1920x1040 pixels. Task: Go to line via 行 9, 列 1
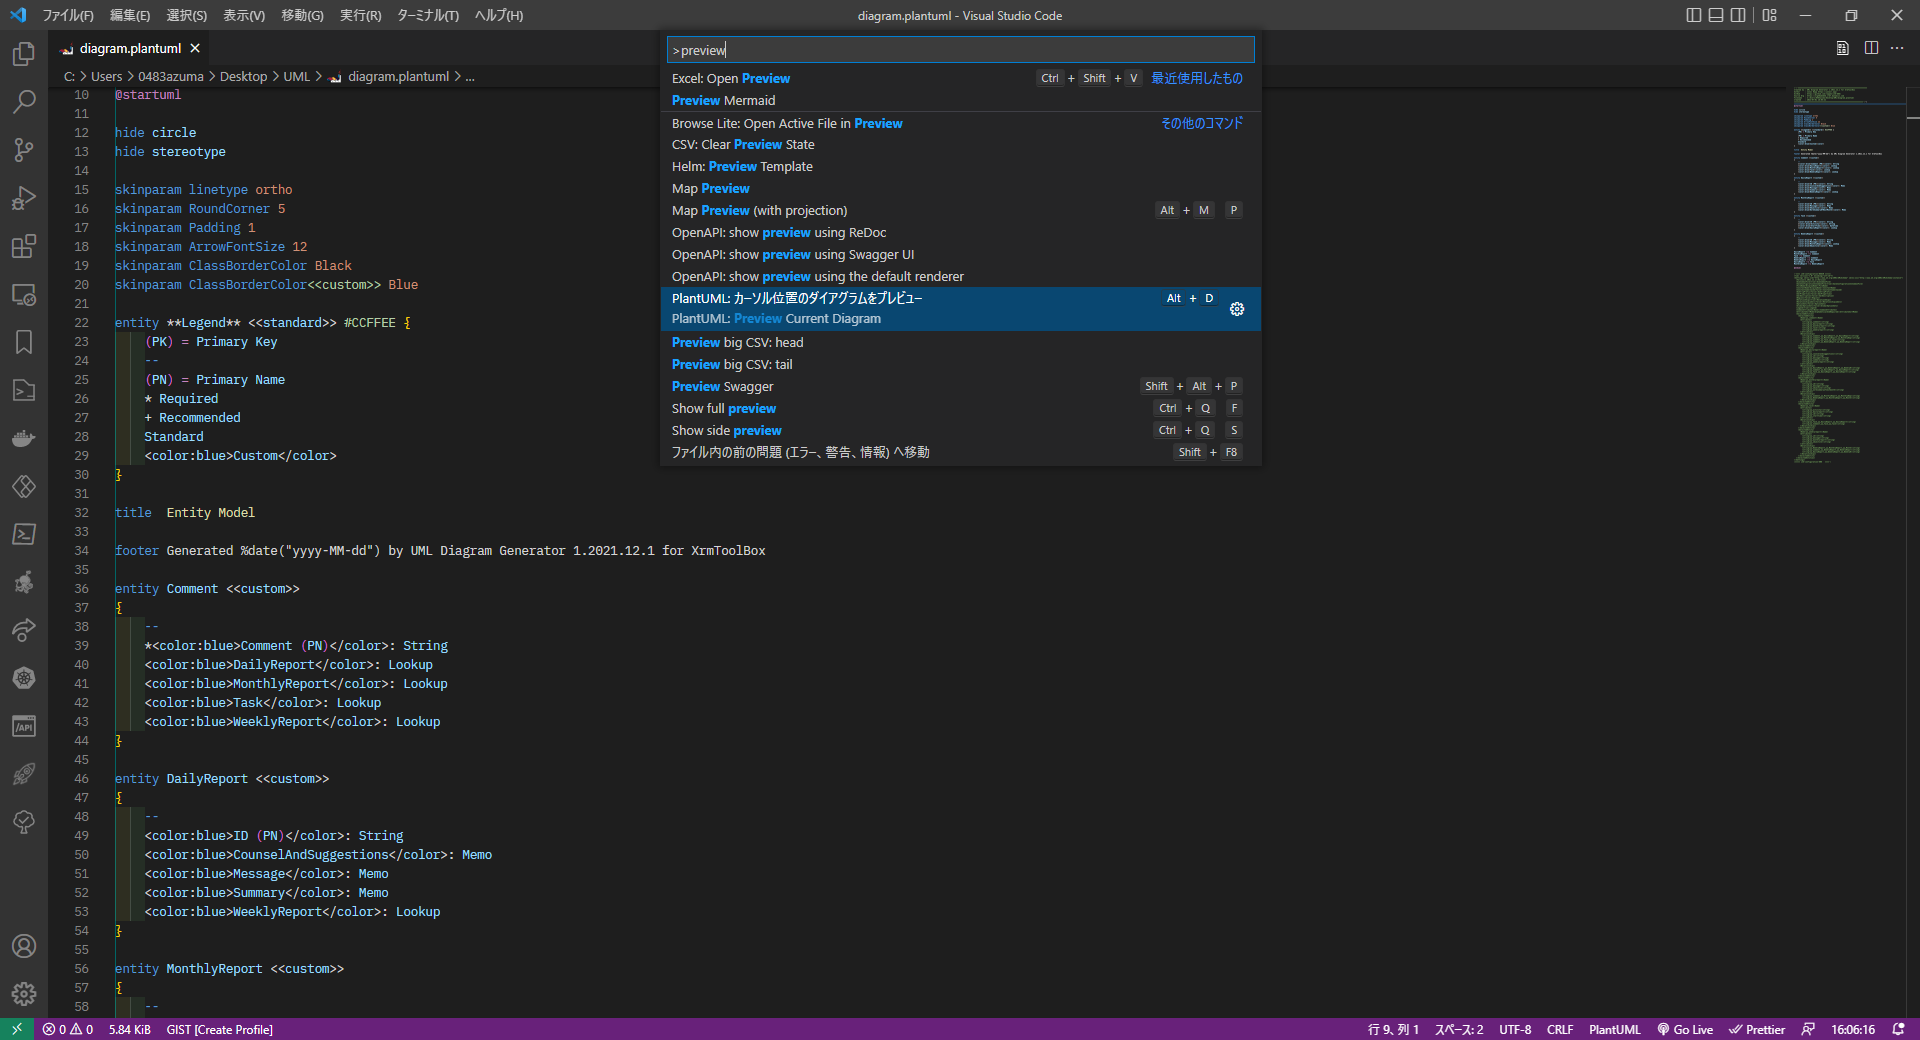1392,1029
